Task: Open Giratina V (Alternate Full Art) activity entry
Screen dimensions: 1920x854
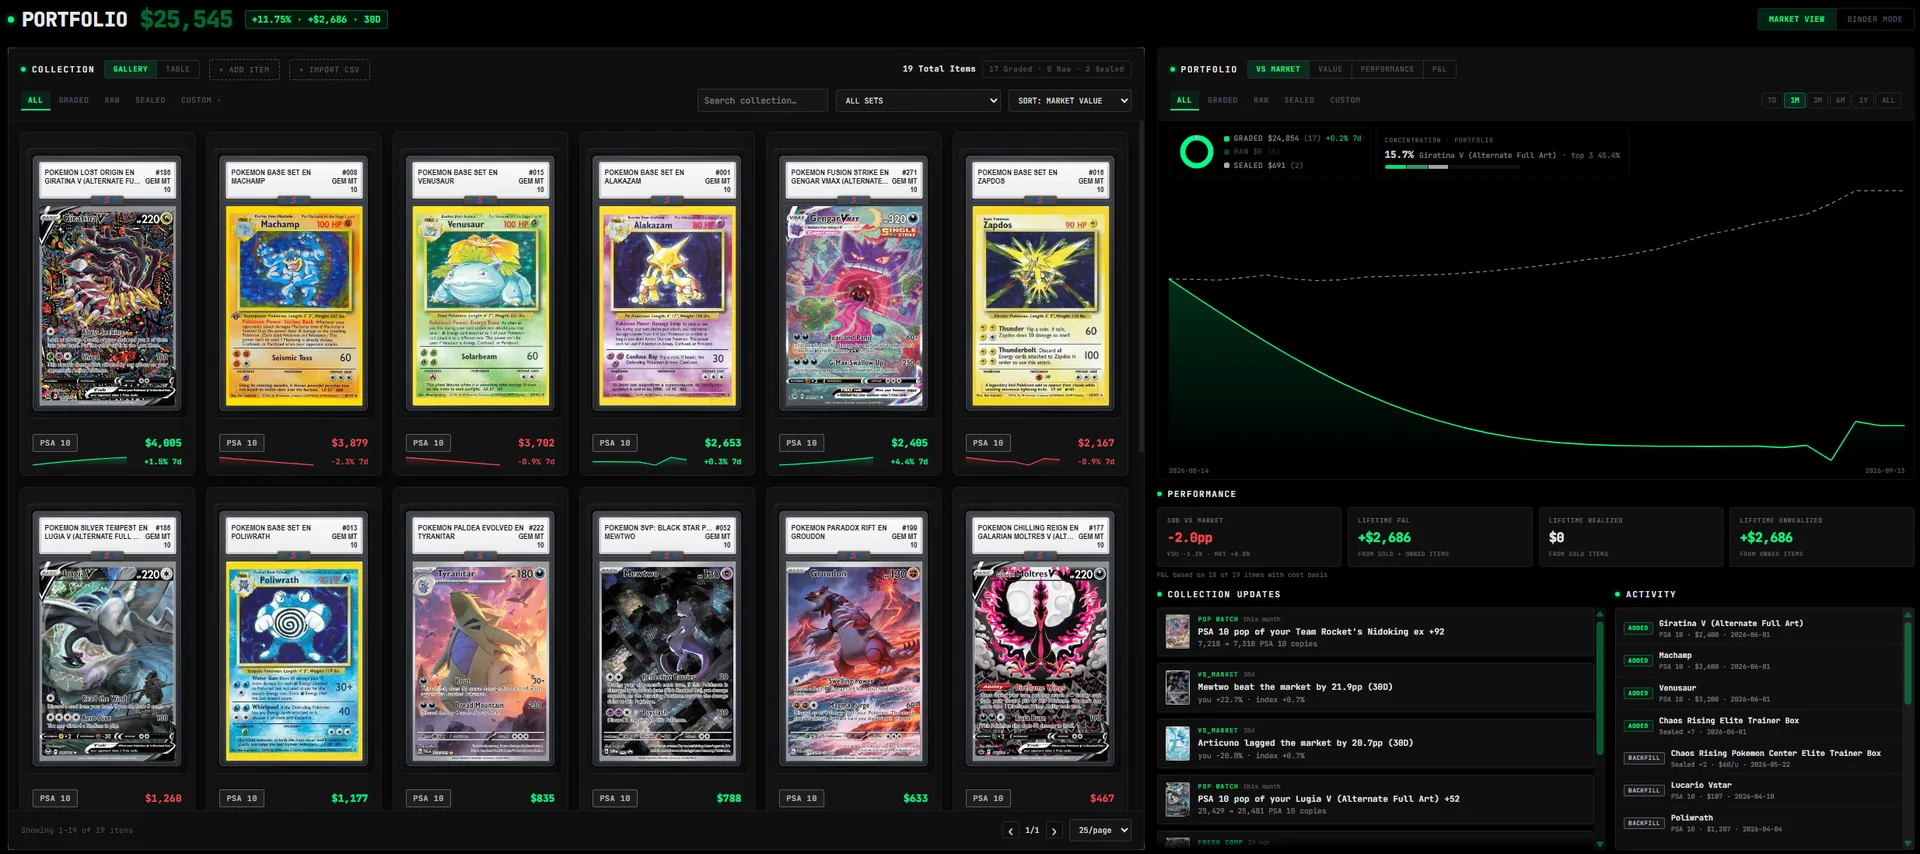Action: 1760,629
